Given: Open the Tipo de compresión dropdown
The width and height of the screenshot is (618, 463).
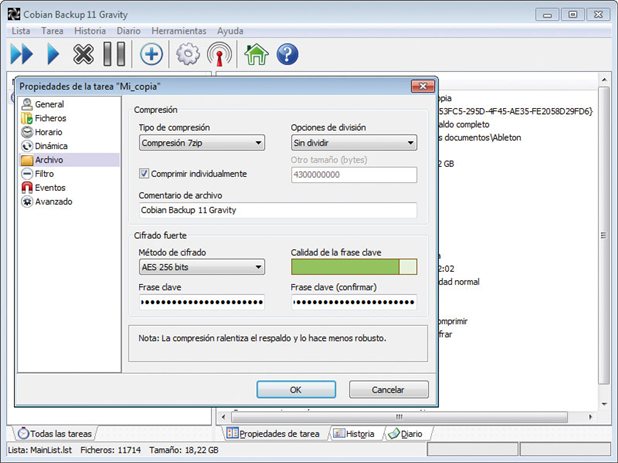Looking at the screenshot, I should click(201, 143).
